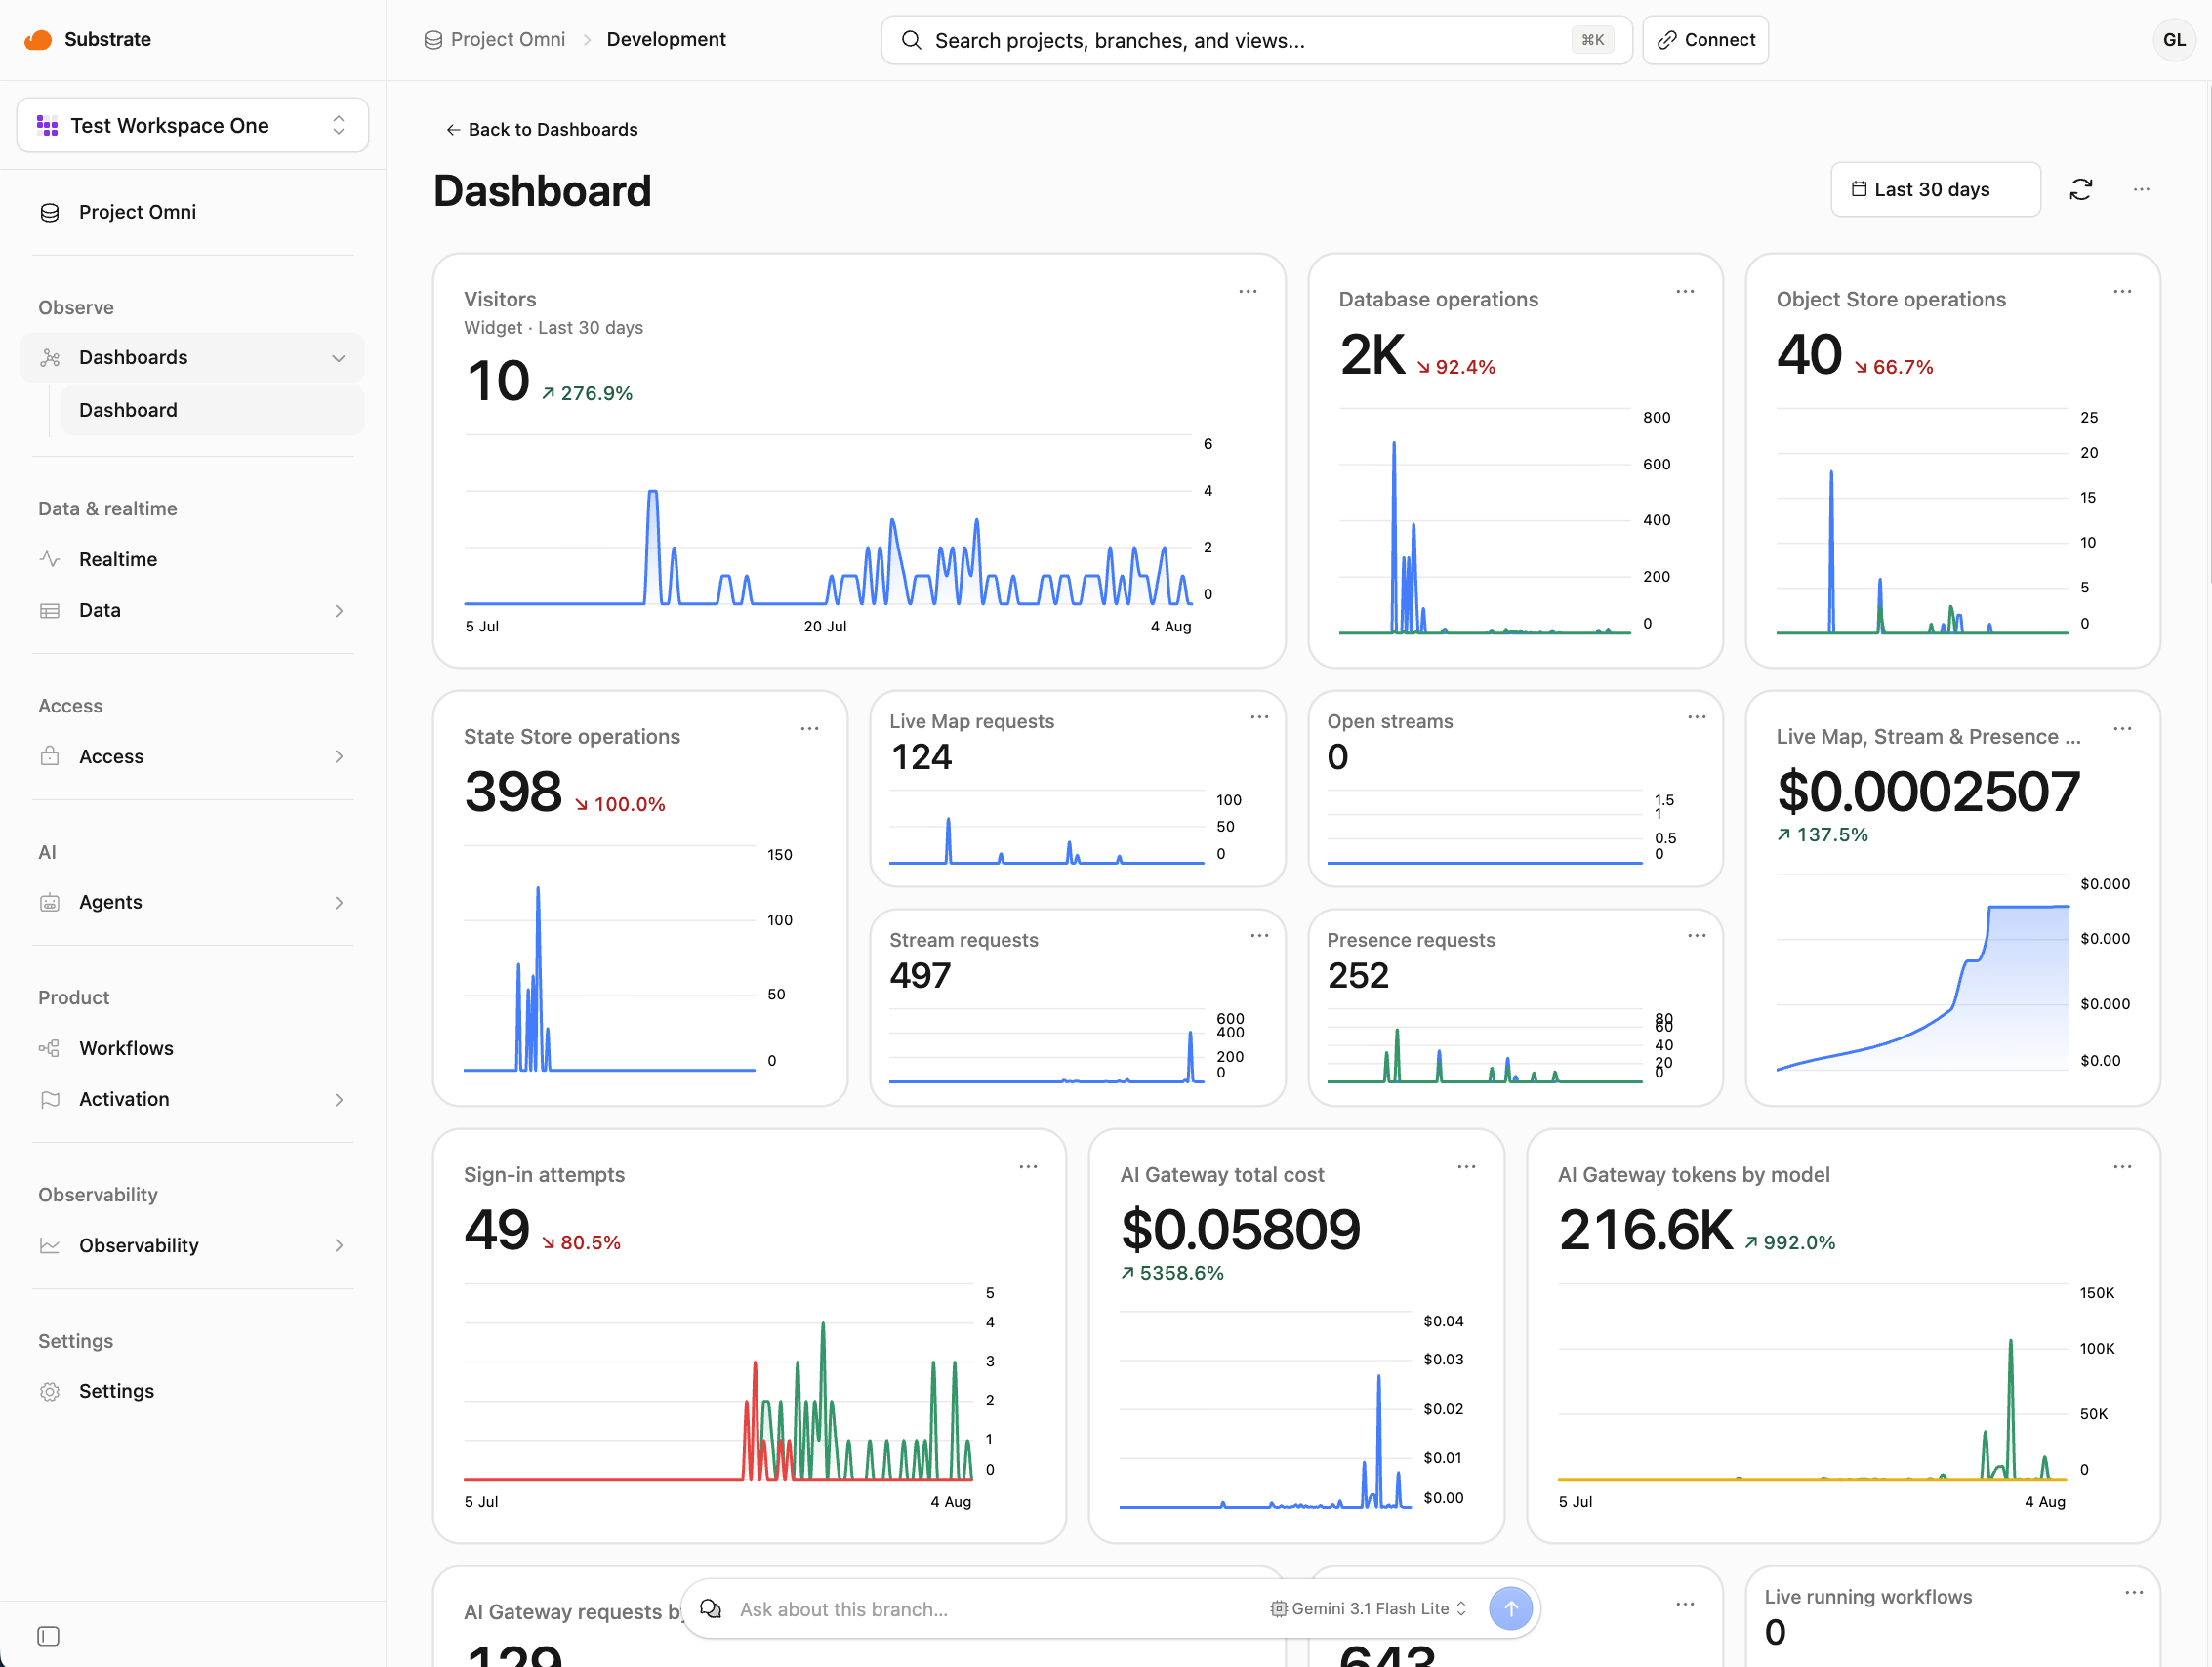This screenshot has height=1667, width=2212.
Task: Open Live Map requests widget menu
Action: pyautogui.click(x=1259, y=716)
